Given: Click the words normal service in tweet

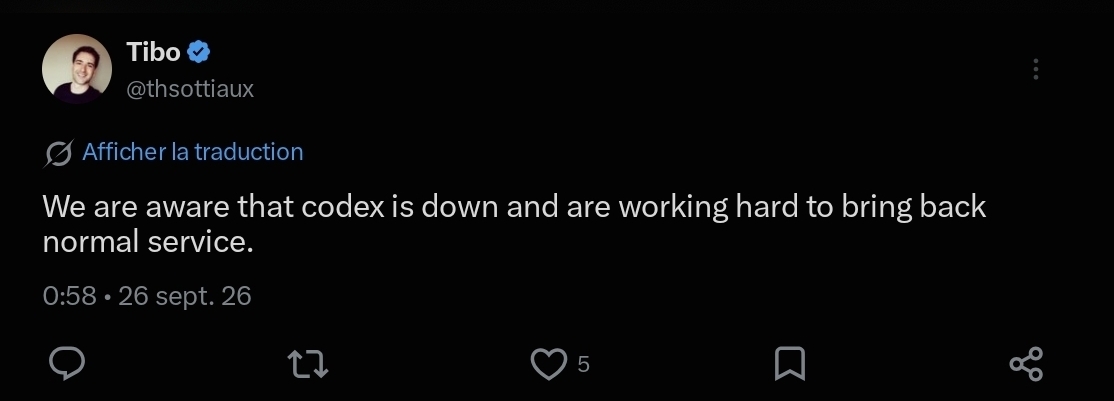Looking at the screenshot, I should coord(148,242).
